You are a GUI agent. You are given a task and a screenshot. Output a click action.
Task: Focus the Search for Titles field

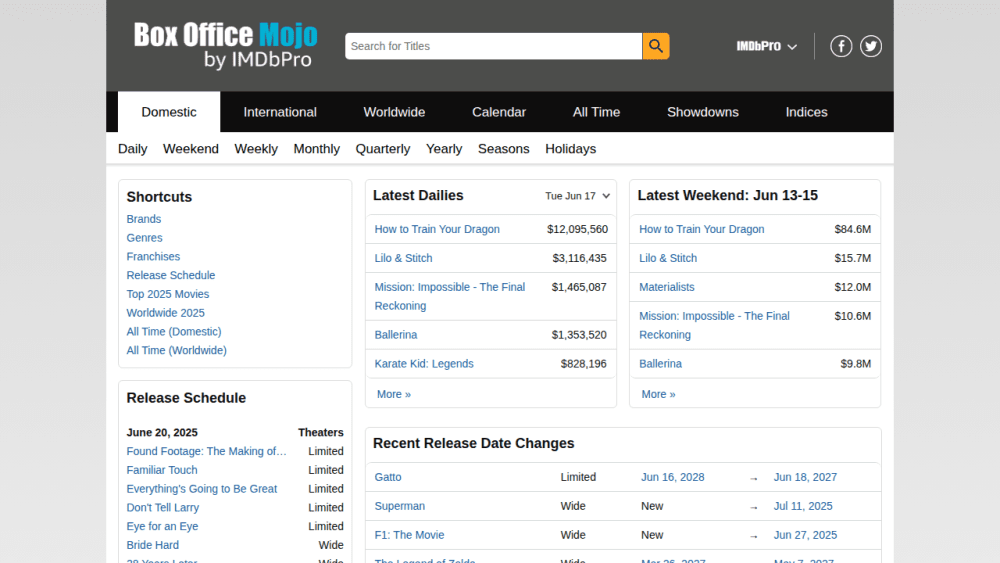tap(493, 46)
